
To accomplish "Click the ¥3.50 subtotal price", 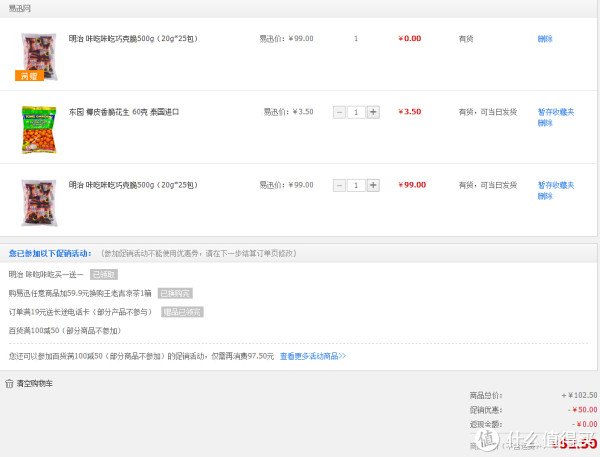I will (x=410, y=111).
